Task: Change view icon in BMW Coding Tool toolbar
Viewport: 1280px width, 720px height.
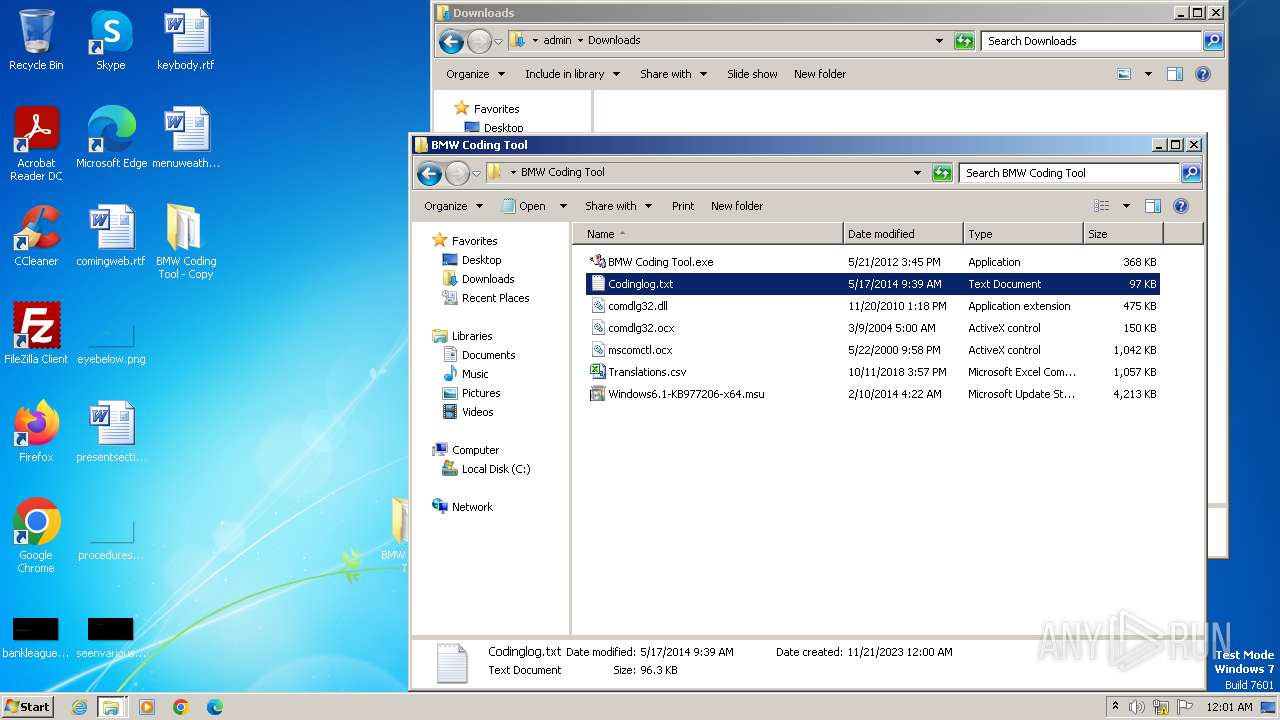Action: (1101, 206)
